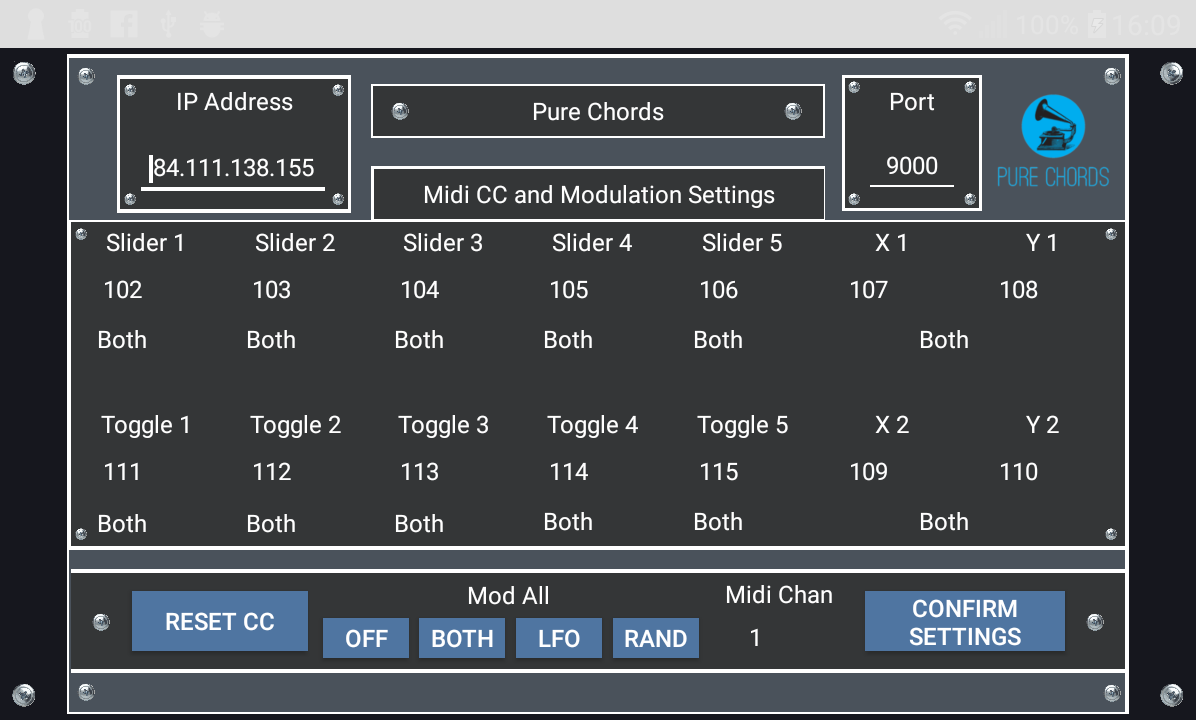Open X 1 / Y 1 modulation mode 'Both'
Image resolution: width=1196 pixels, height=720 pixels.
(944, 340)
